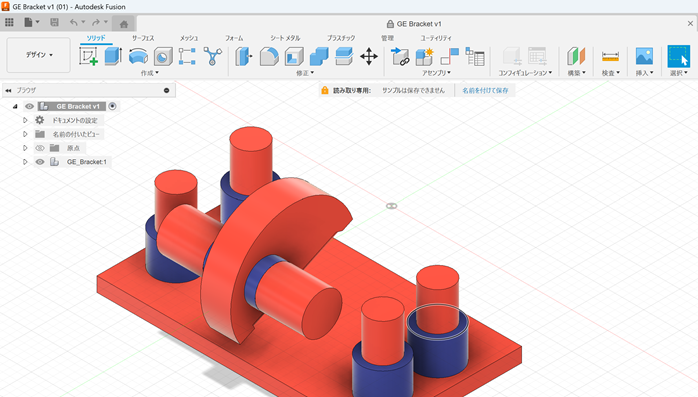
Task: Go to the Home tab icon
Action: point(124,24)
